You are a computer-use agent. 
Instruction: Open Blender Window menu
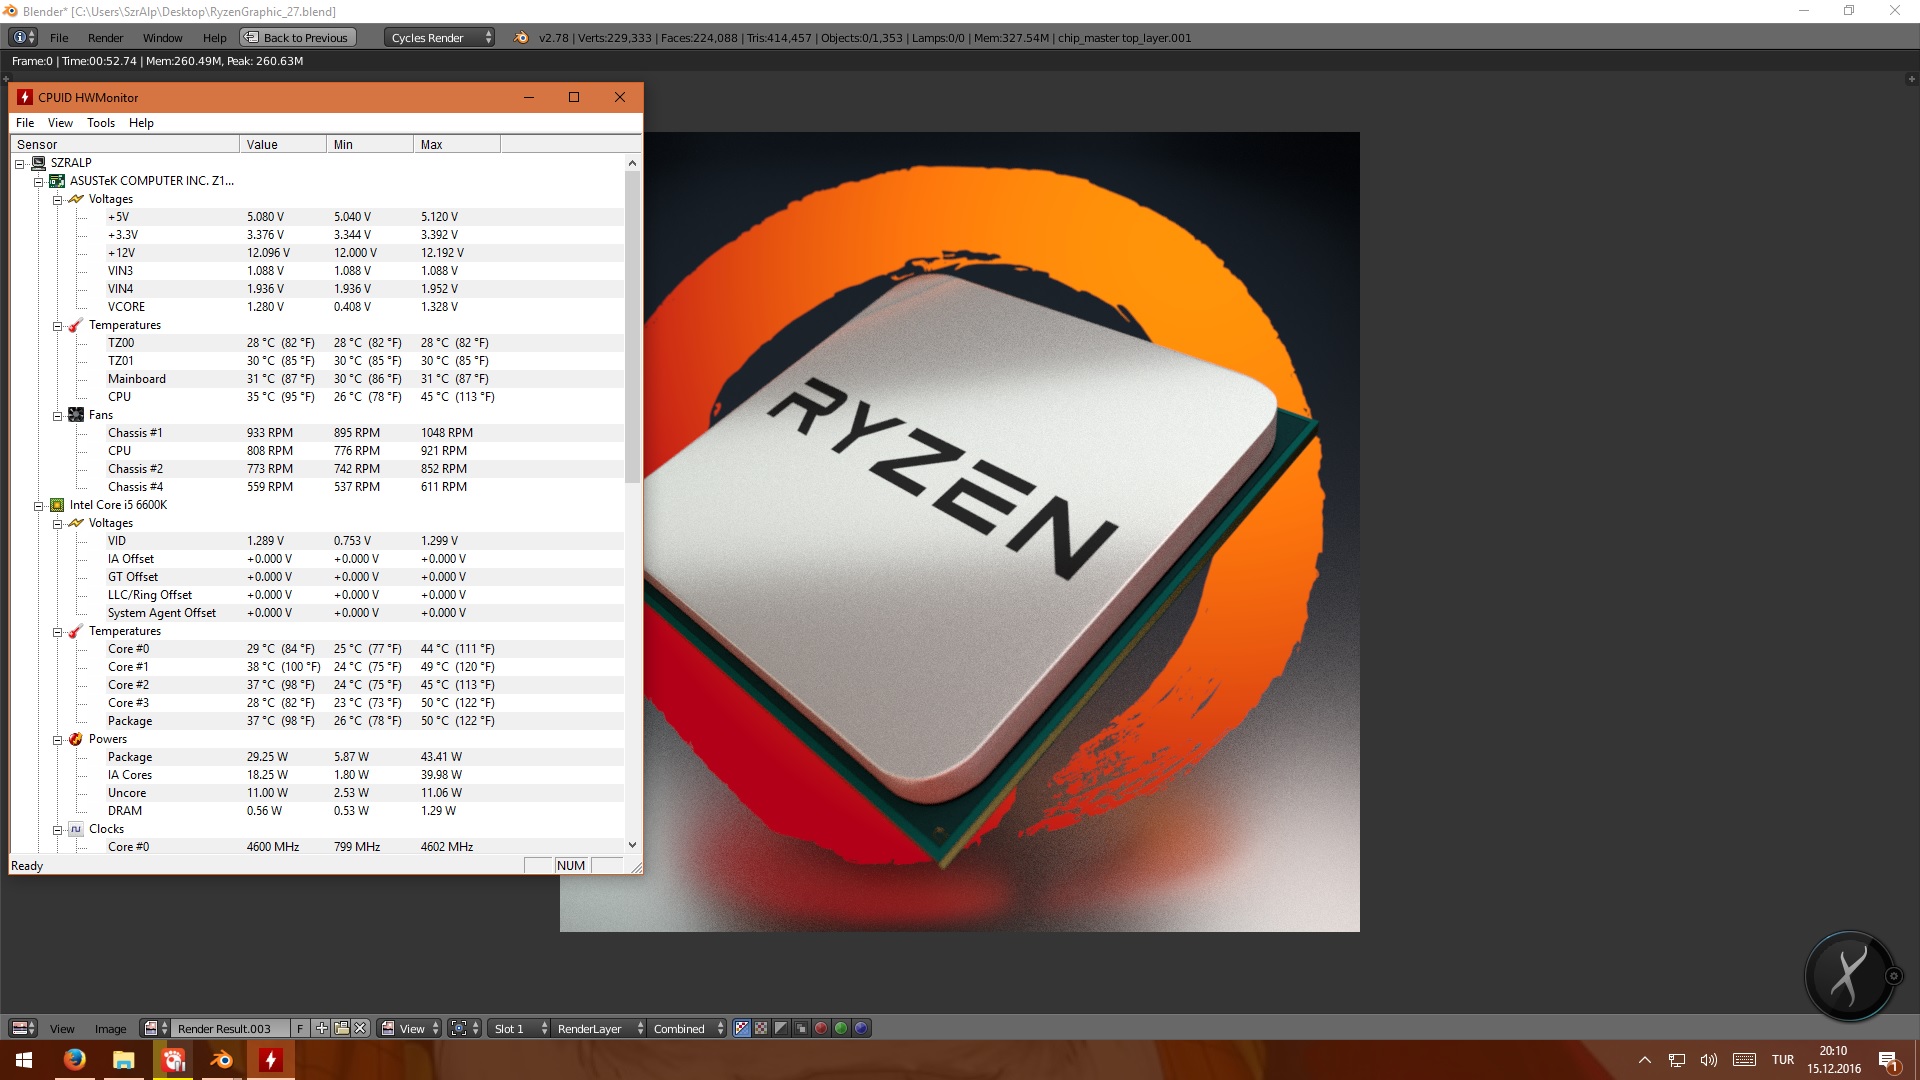pyautogui.click(x=162, y=38)
